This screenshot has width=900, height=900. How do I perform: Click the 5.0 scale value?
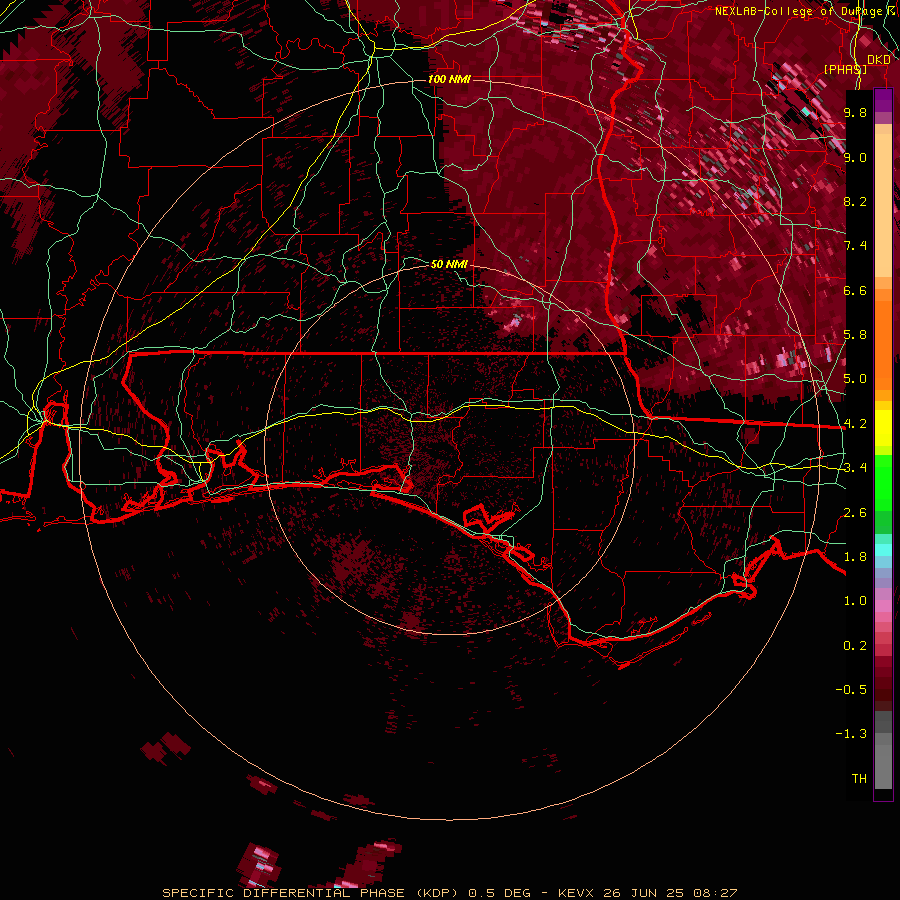click(x=855, y=379)
